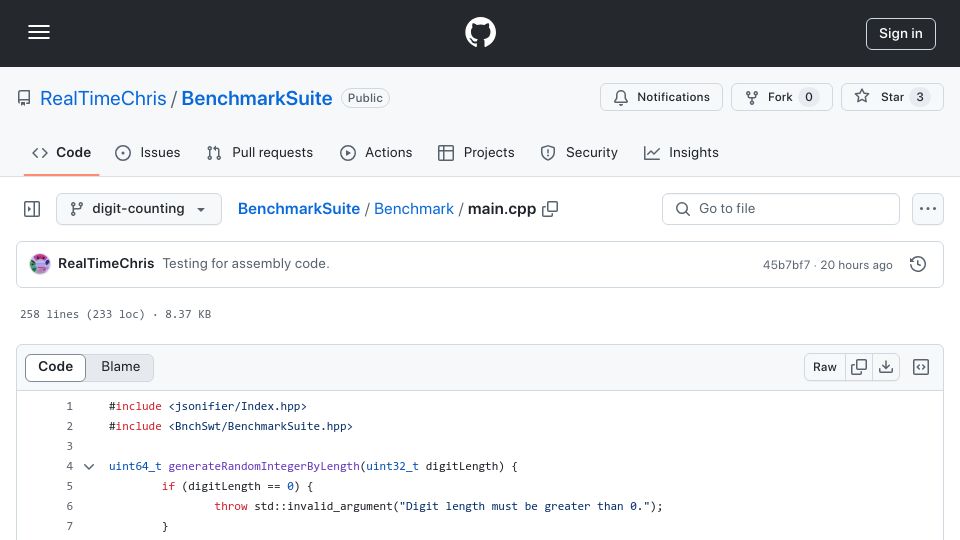Expand the file tree side panel
This screenshot has height=540, width=960.
32,209
